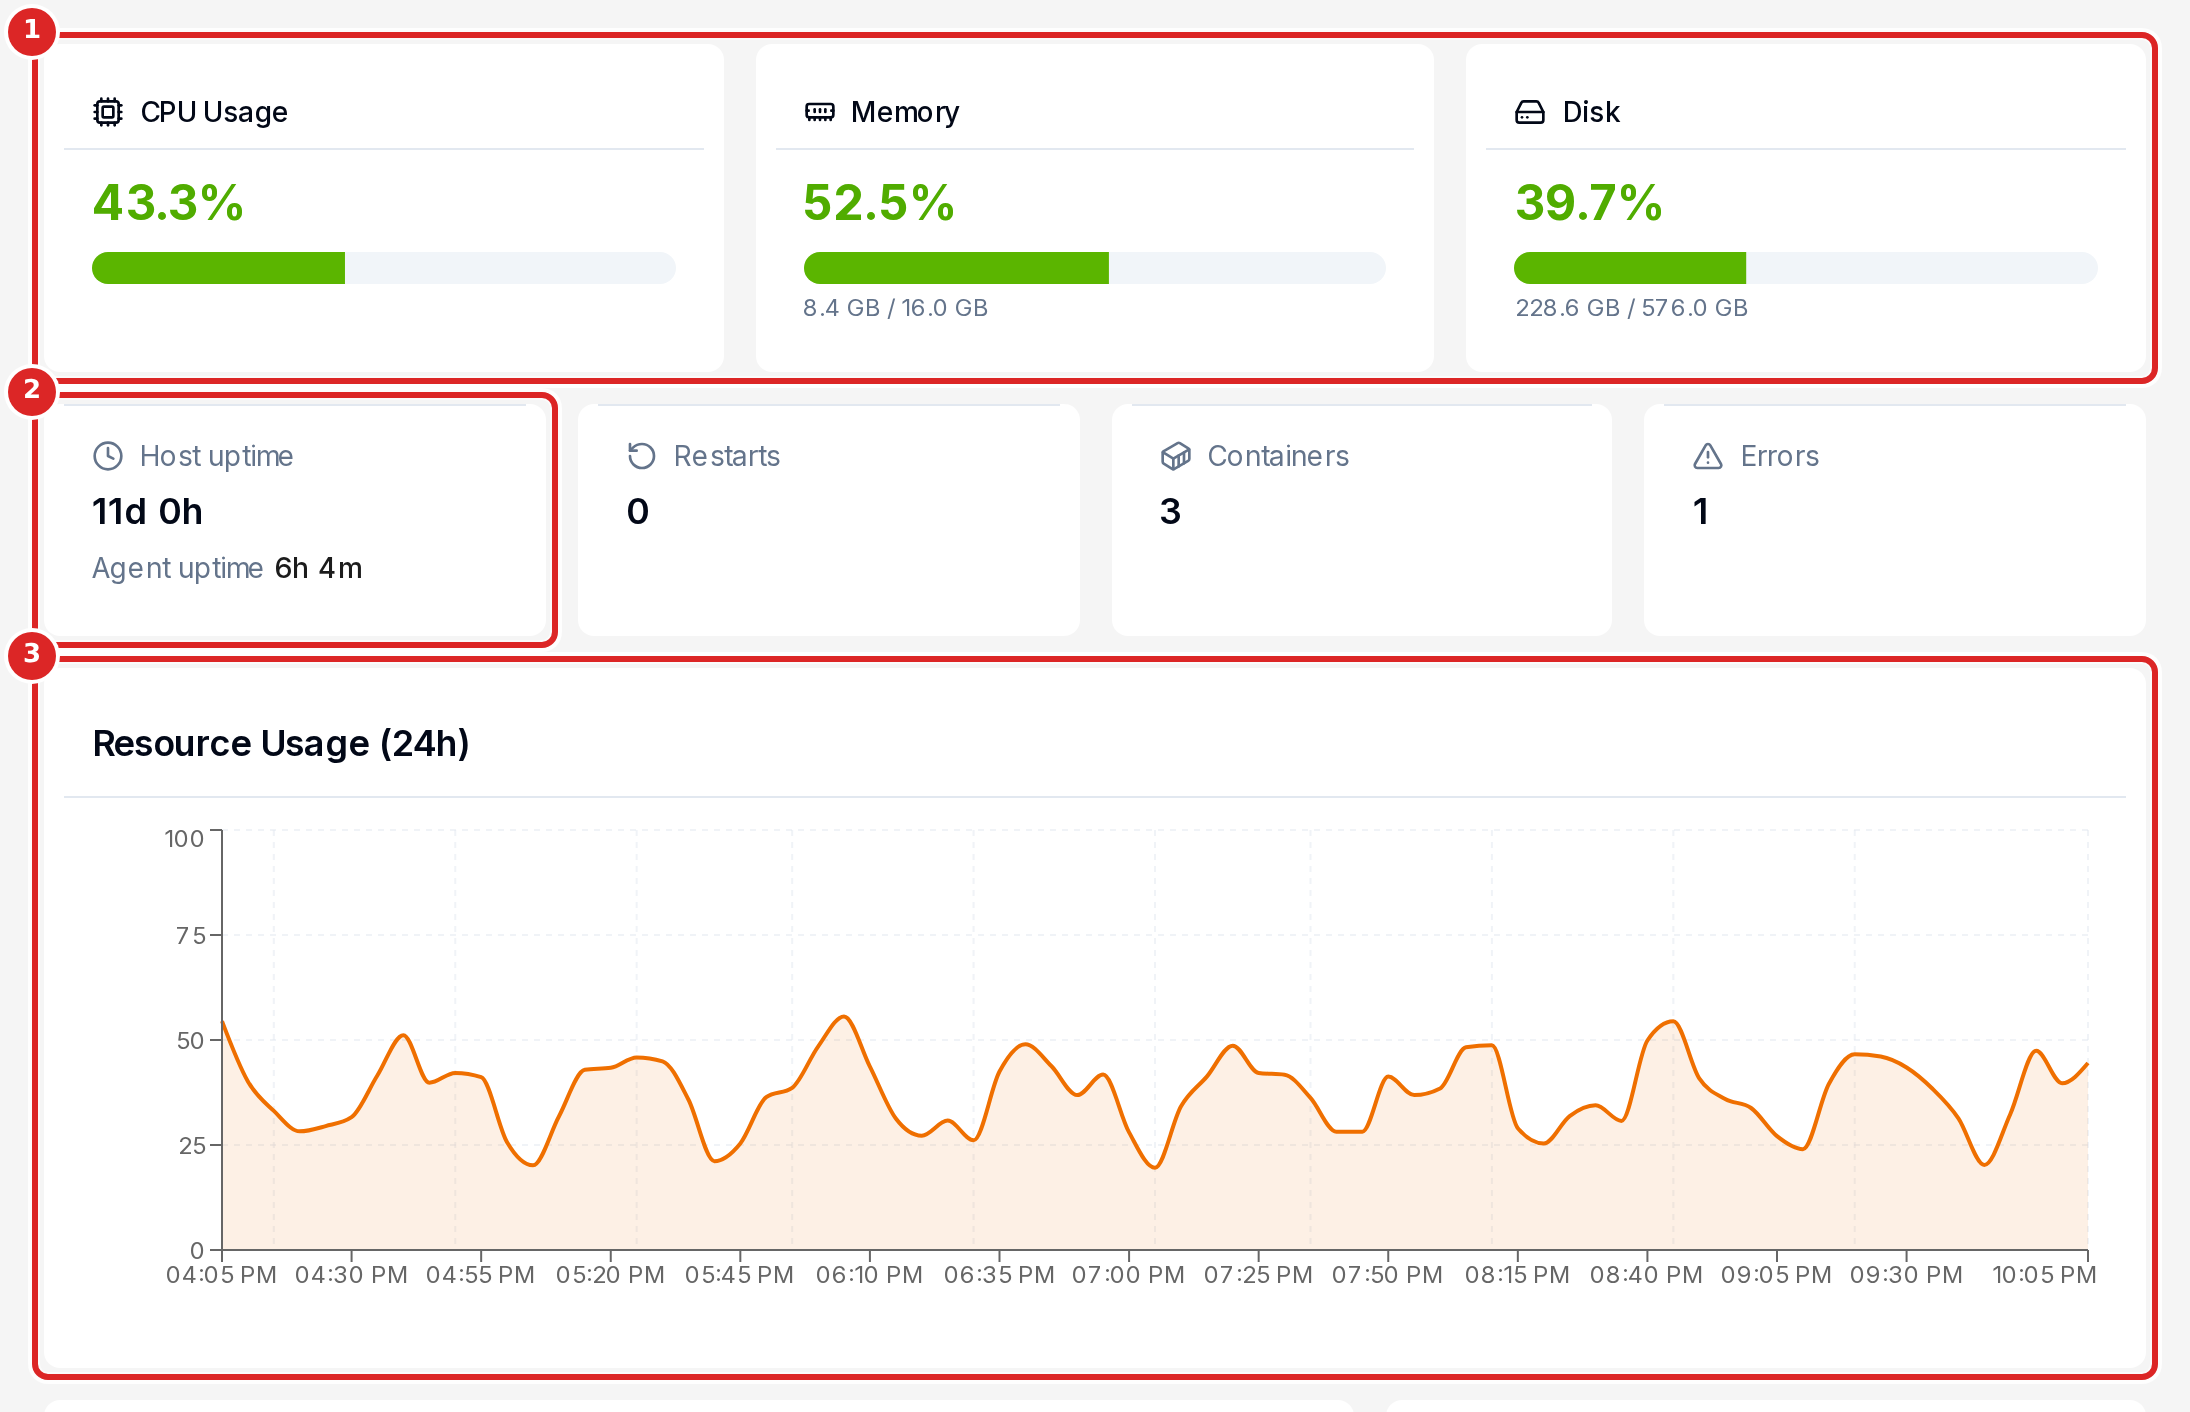Viewport: 2190px width, 1412px height.
Task: Click the Agent uptime label
Action: [177, 568]
